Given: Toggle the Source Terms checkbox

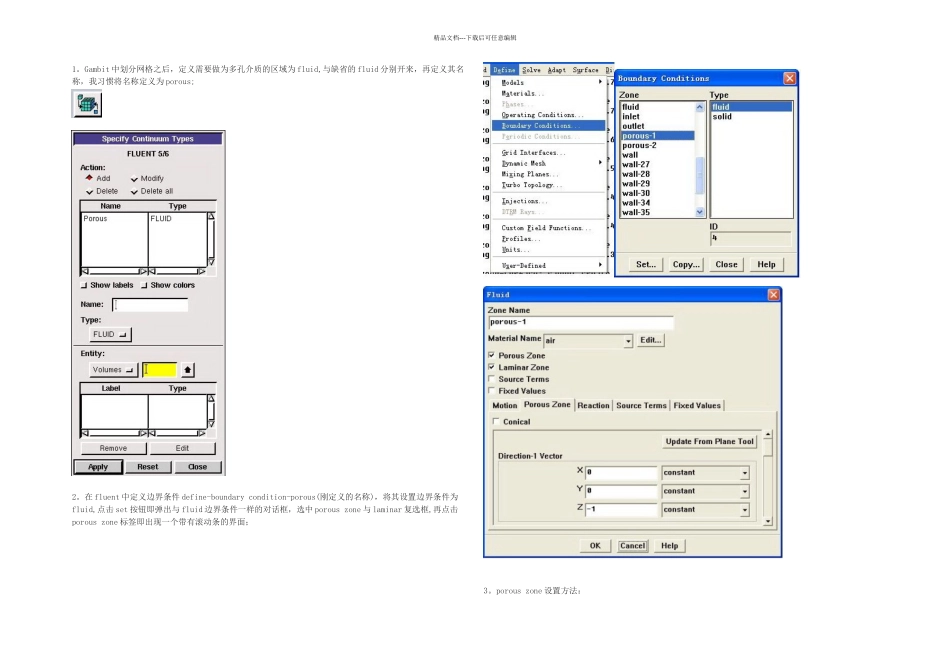Looking at the screenshot, I should click(x=491, y=379).
